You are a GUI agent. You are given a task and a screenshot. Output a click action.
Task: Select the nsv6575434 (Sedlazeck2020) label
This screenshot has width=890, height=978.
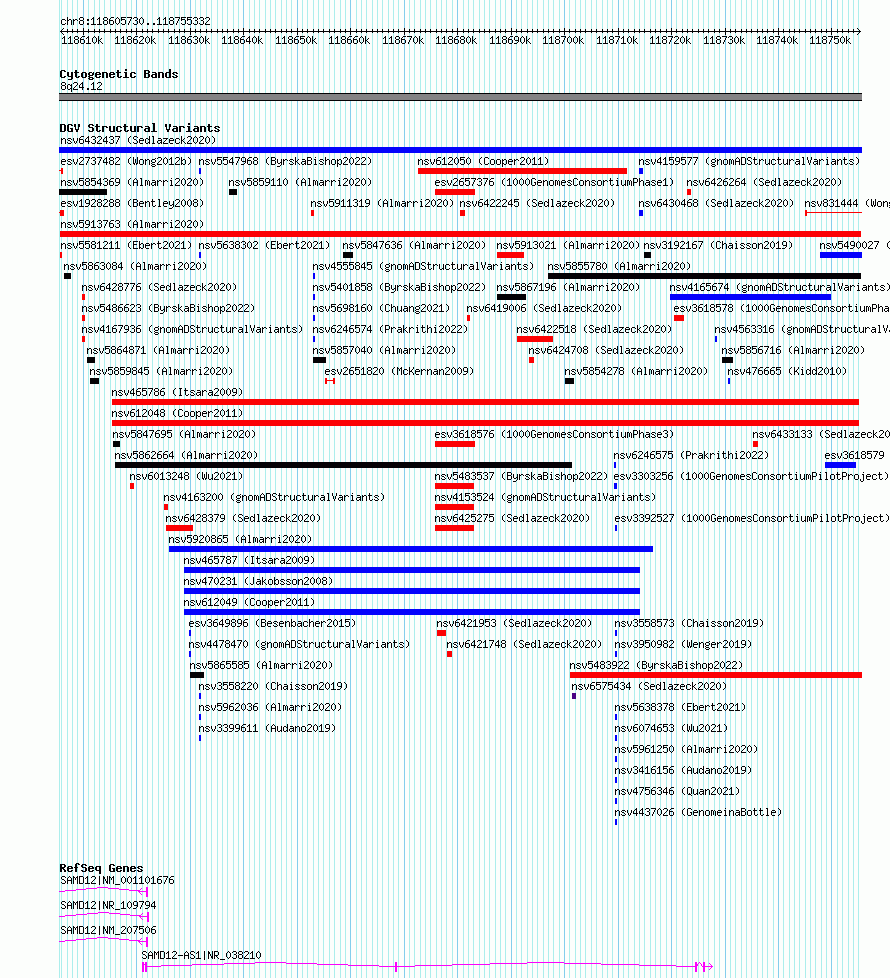649,686
